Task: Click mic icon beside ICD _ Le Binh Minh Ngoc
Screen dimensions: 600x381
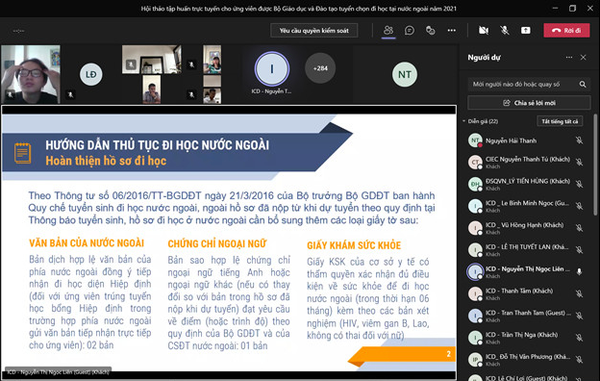Action: (x=579, y=206)
